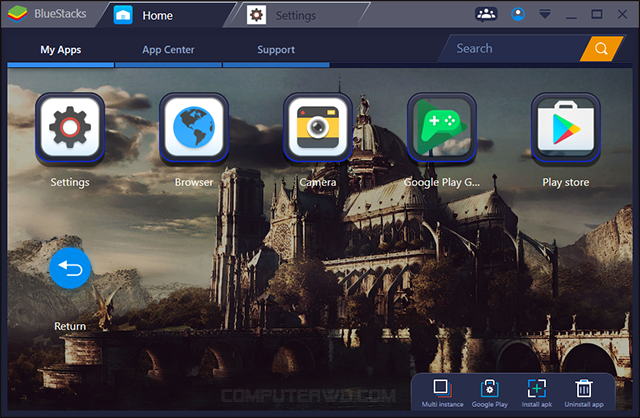The height and width of the screenshot is (418, 640).
Task: Click the Settings tab gear icon
Action: coord(256,15)
